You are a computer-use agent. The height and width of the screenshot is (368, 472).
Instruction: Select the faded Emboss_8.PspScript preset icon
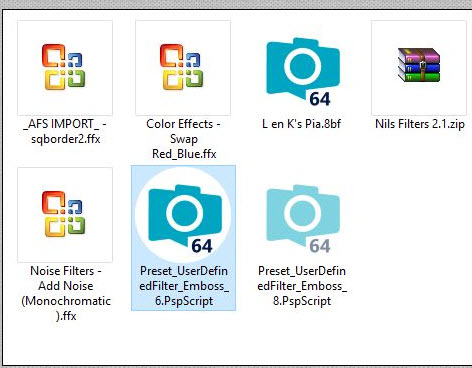pyautogui.click(x=302, y=219)
